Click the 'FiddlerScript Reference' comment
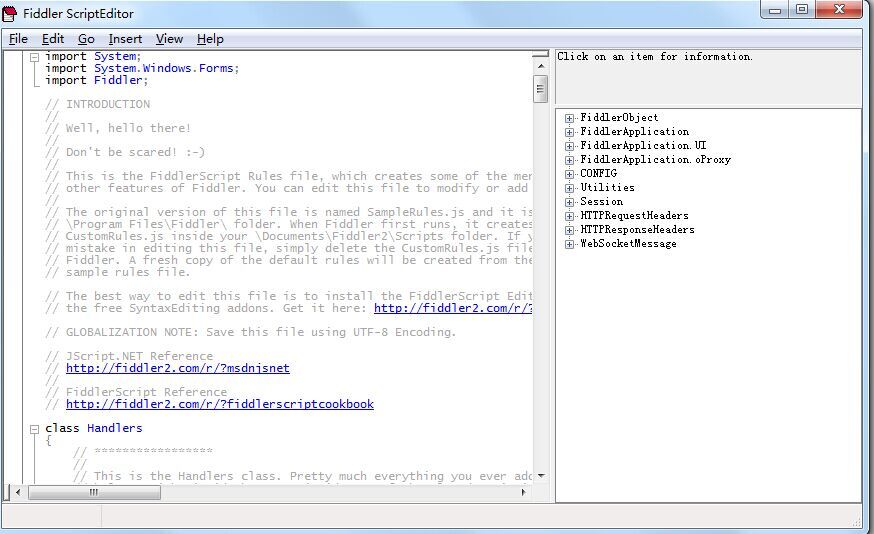Viewport: 874px width, 534px height. (x=136, y=392)
